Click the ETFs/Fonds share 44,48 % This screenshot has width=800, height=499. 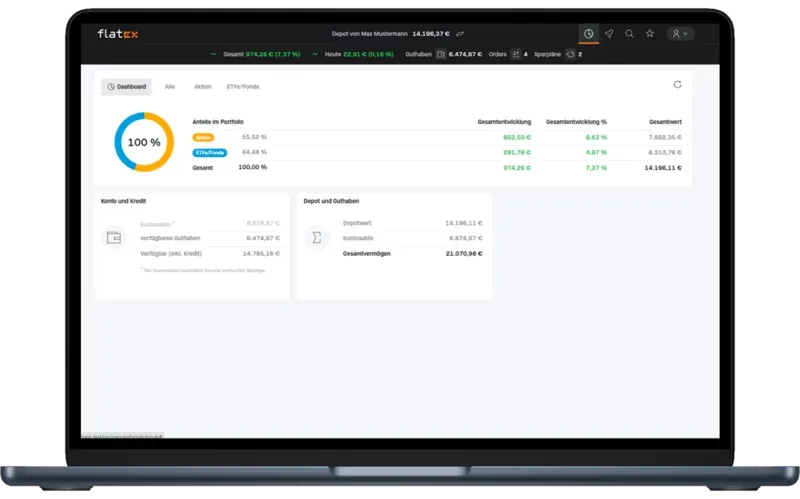pos(254,152)
